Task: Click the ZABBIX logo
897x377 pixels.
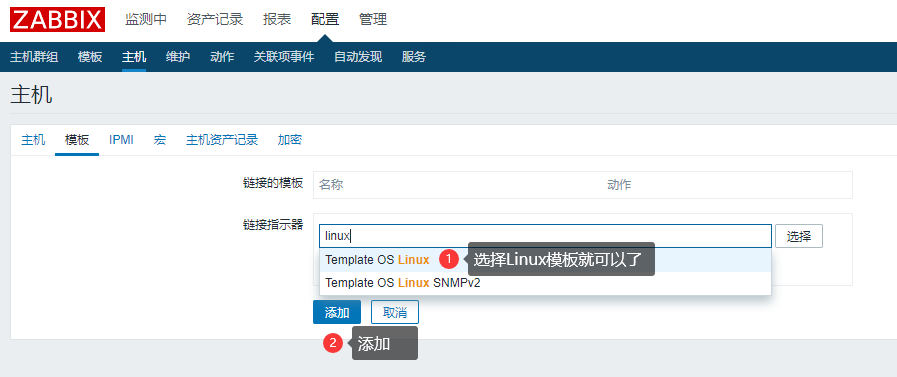Action: pyautogui.click(x=57, y=19)
